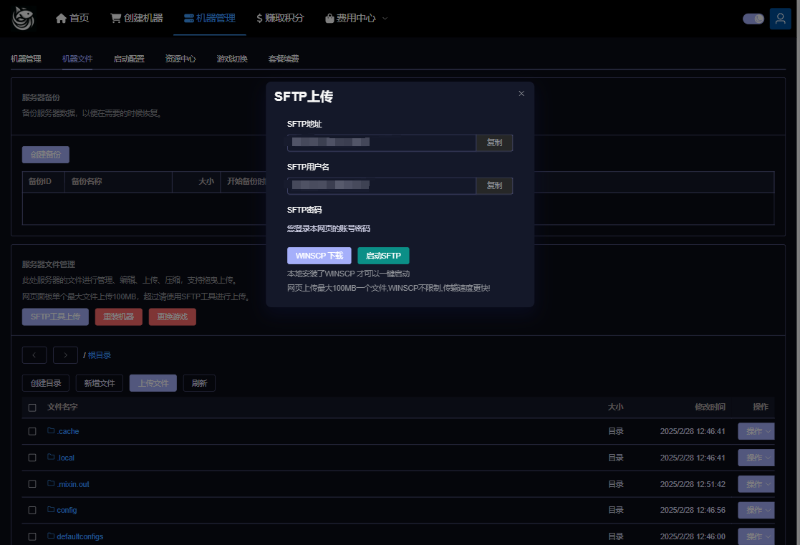Click the SFTP用户名 input field
The height and width of the screenshot is (545, 800).
pyautogui.click(x=380, y=185)
